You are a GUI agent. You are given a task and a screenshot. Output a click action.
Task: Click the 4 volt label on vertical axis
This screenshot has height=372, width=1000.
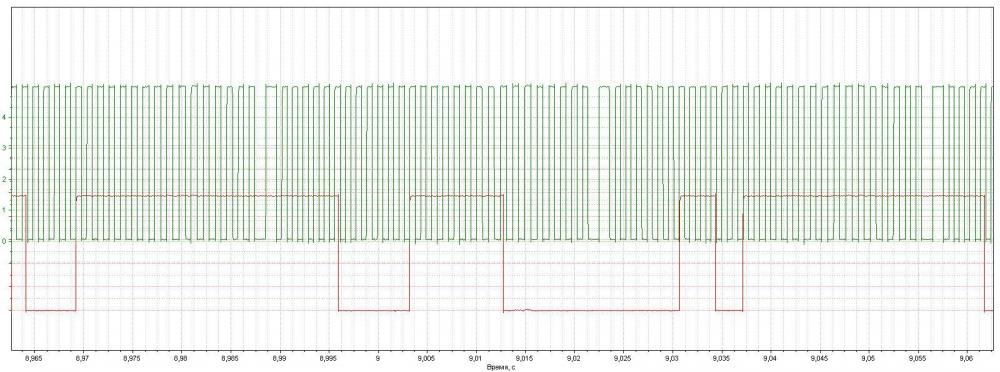pyautogui.click(x=4, y=117)
